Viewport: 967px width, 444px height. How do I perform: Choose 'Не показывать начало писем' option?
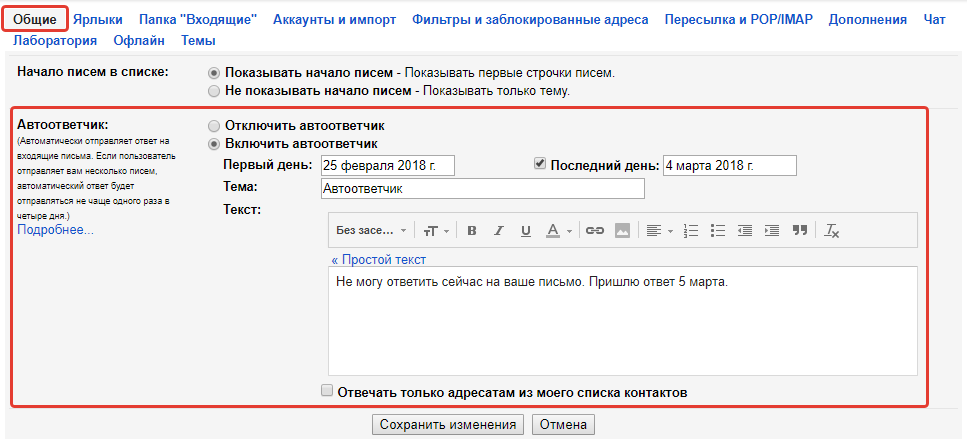214,91
